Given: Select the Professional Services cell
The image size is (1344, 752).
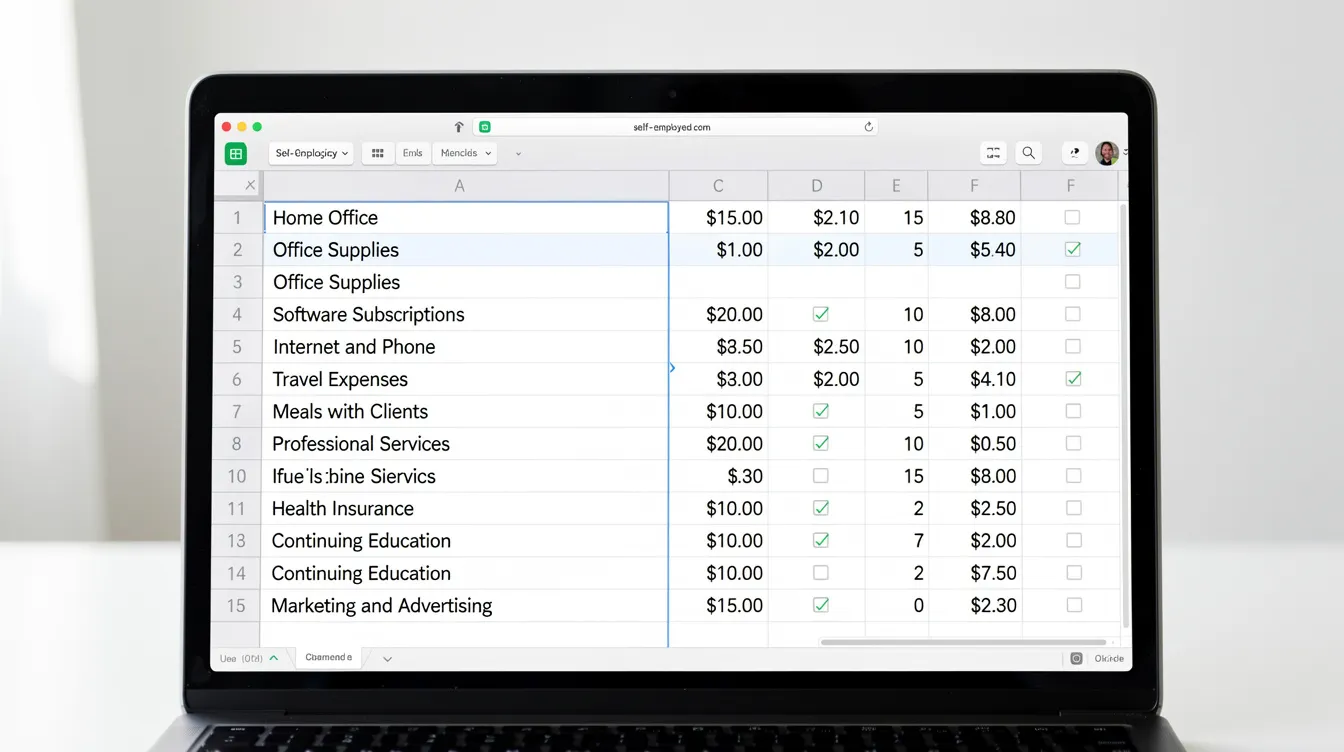Looking at the screenshot, I should [466, 443].
